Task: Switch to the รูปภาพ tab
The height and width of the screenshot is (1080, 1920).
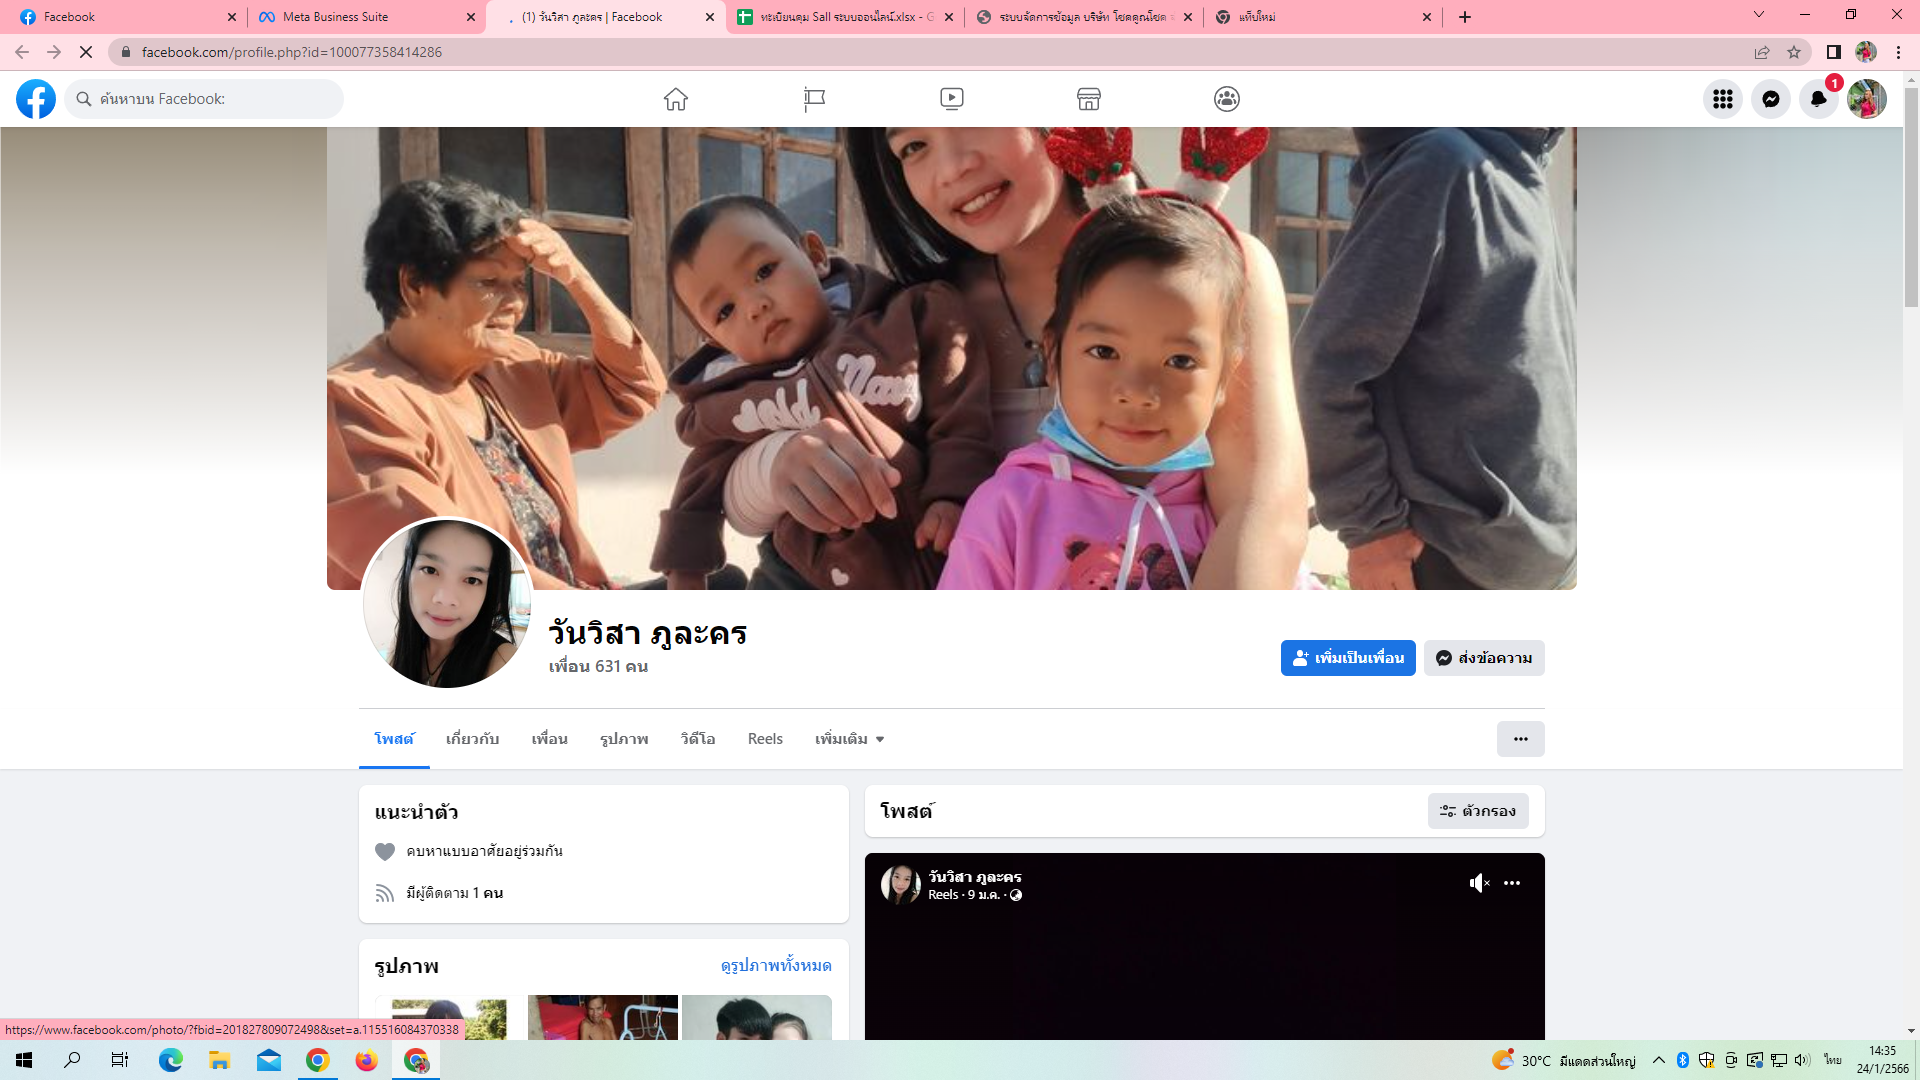Action: click(624, 739)
